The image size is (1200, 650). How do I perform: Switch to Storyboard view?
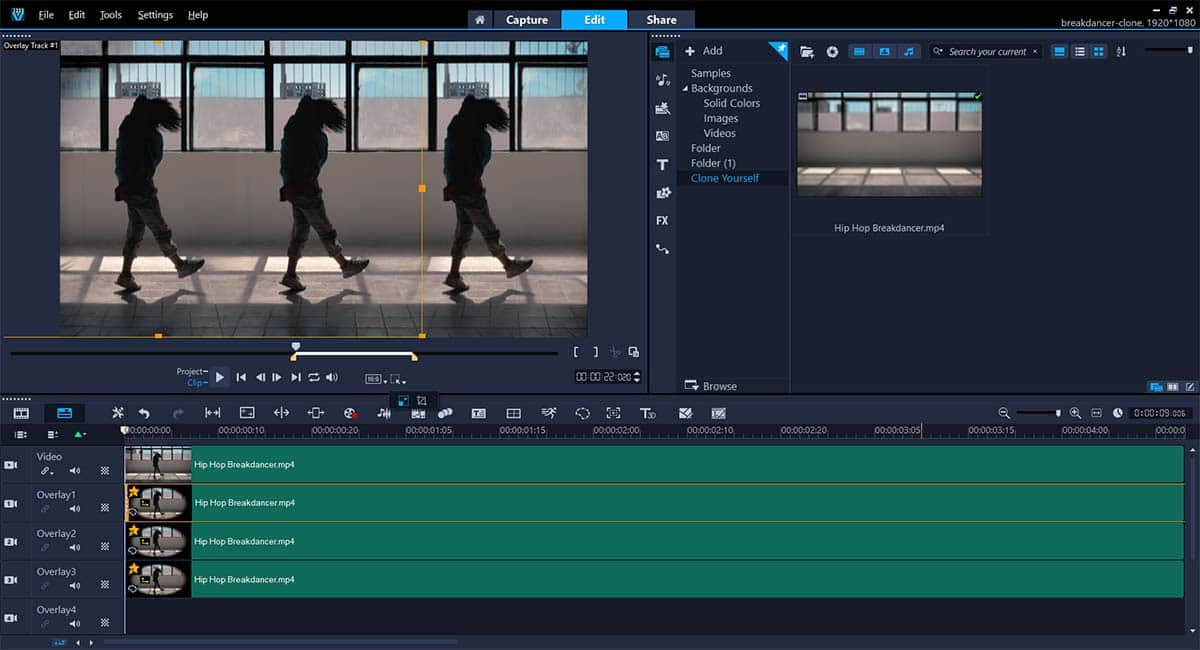tap(21, 413)
